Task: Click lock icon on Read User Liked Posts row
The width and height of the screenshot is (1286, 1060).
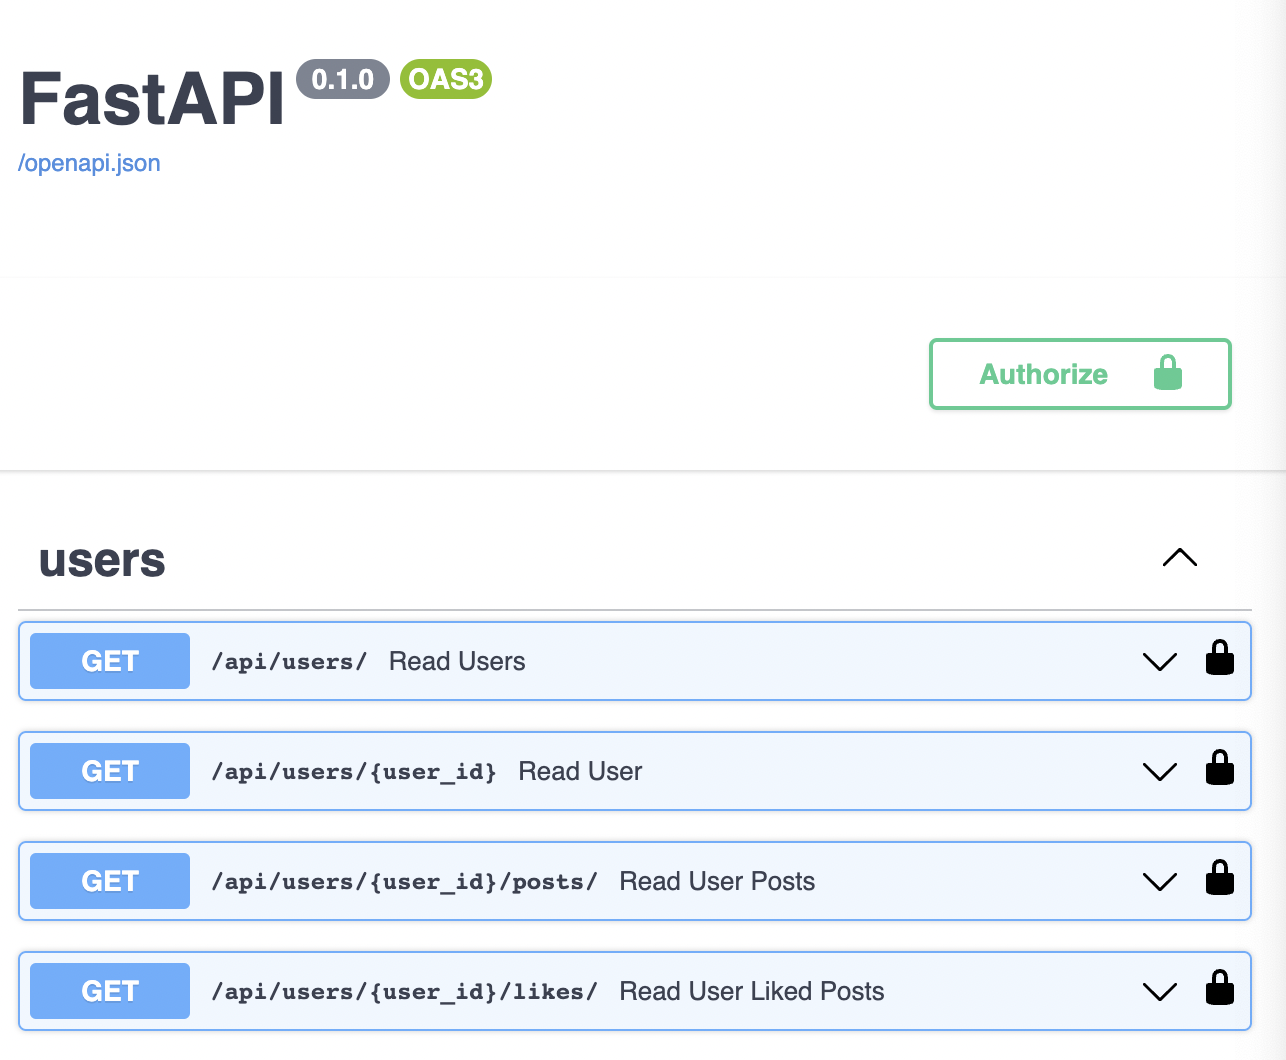Action: tap(1220, 988)
